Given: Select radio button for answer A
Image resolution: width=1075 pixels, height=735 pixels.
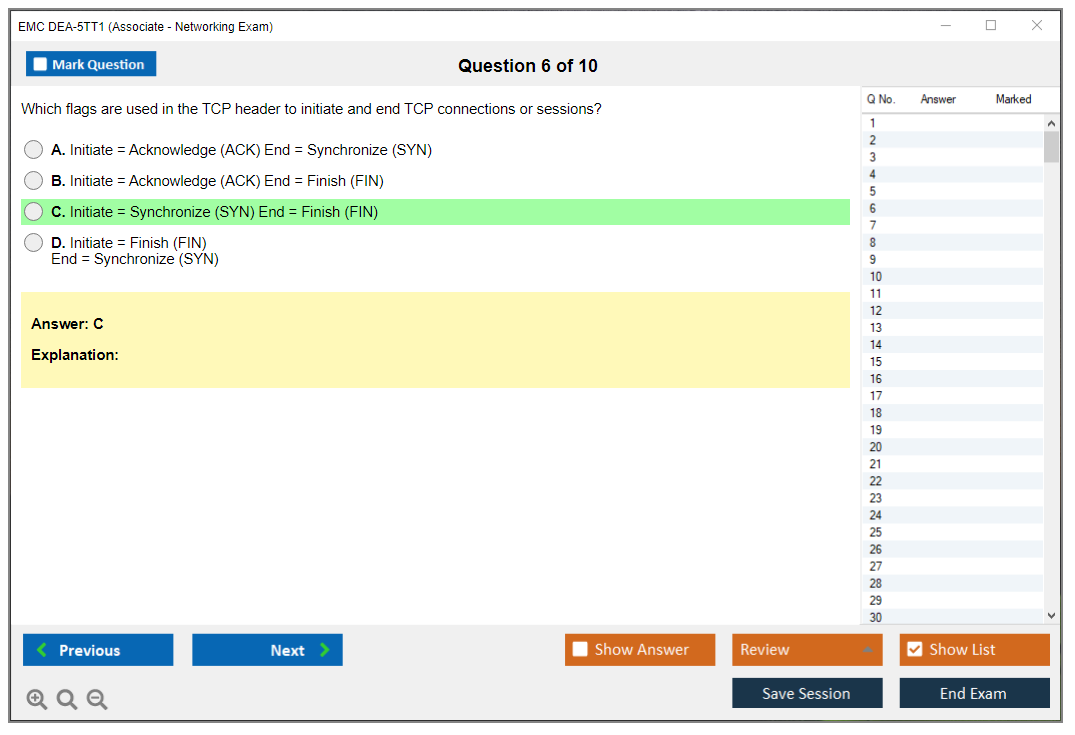Looking at the screenshot, I should pos(34,150).
